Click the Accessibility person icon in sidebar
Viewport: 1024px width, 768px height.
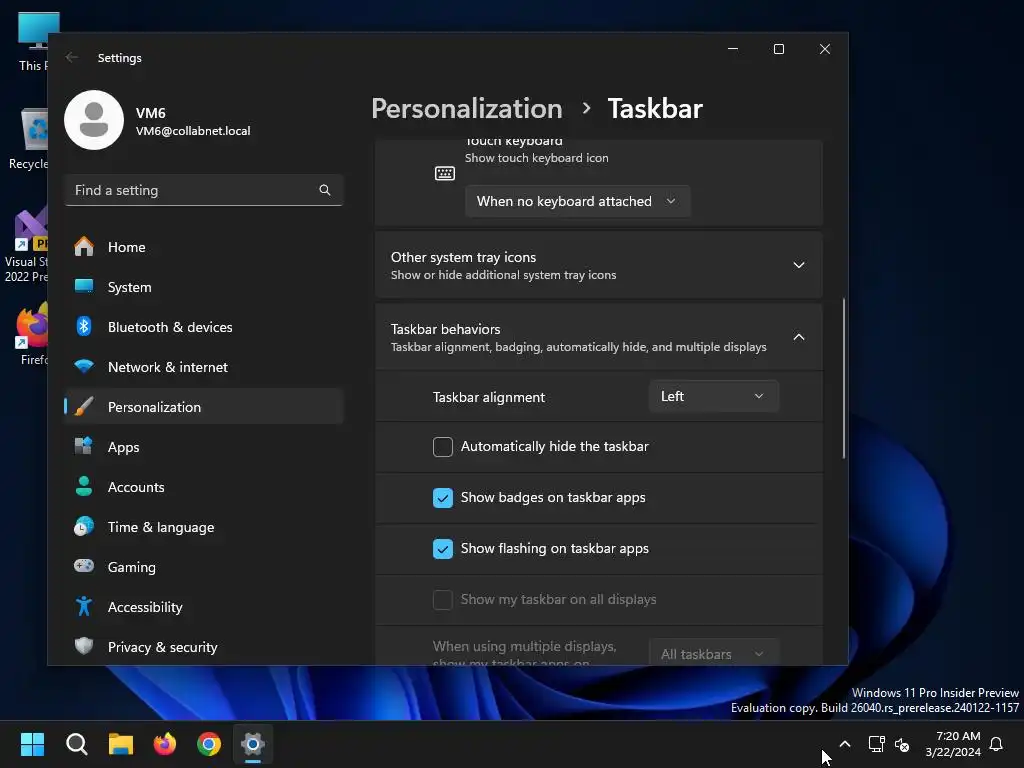pyautogui.click(x=84, y=607)
